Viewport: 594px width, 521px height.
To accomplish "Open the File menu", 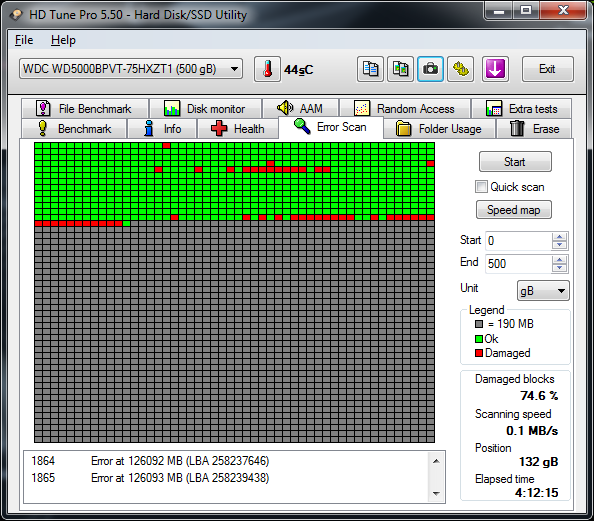I will tap(24, 40).
